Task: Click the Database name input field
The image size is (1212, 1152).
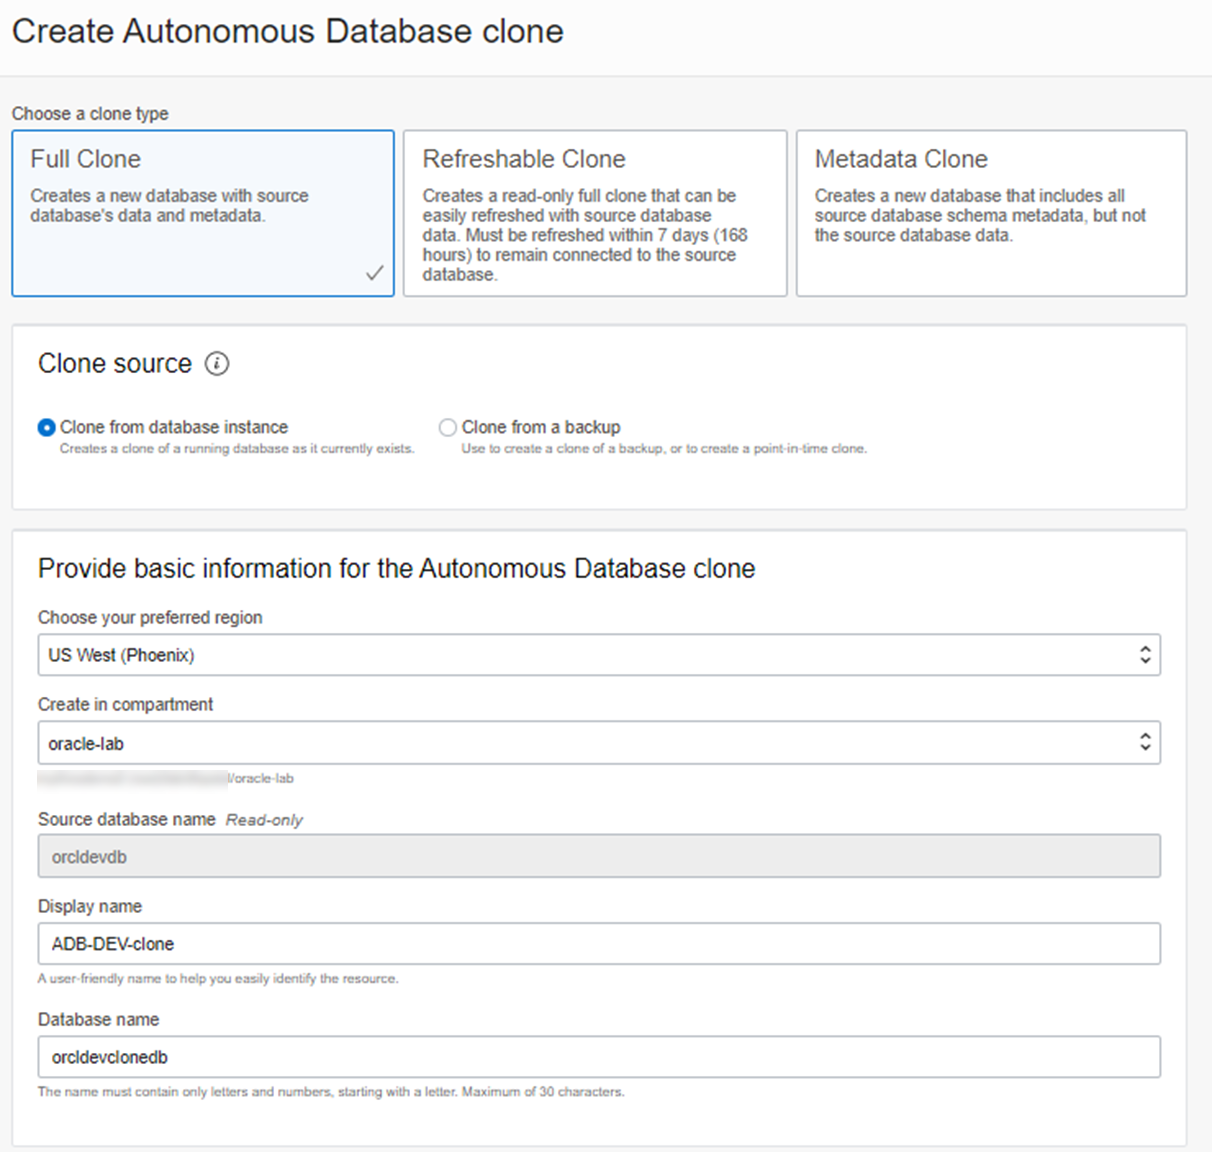Action: point(599,1056)
